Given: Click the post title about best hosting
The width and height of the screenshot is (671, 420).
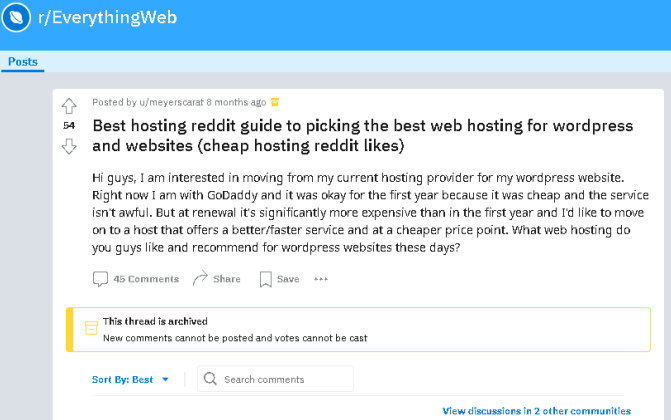Looking at the screenshot, I should click(362, 136).
